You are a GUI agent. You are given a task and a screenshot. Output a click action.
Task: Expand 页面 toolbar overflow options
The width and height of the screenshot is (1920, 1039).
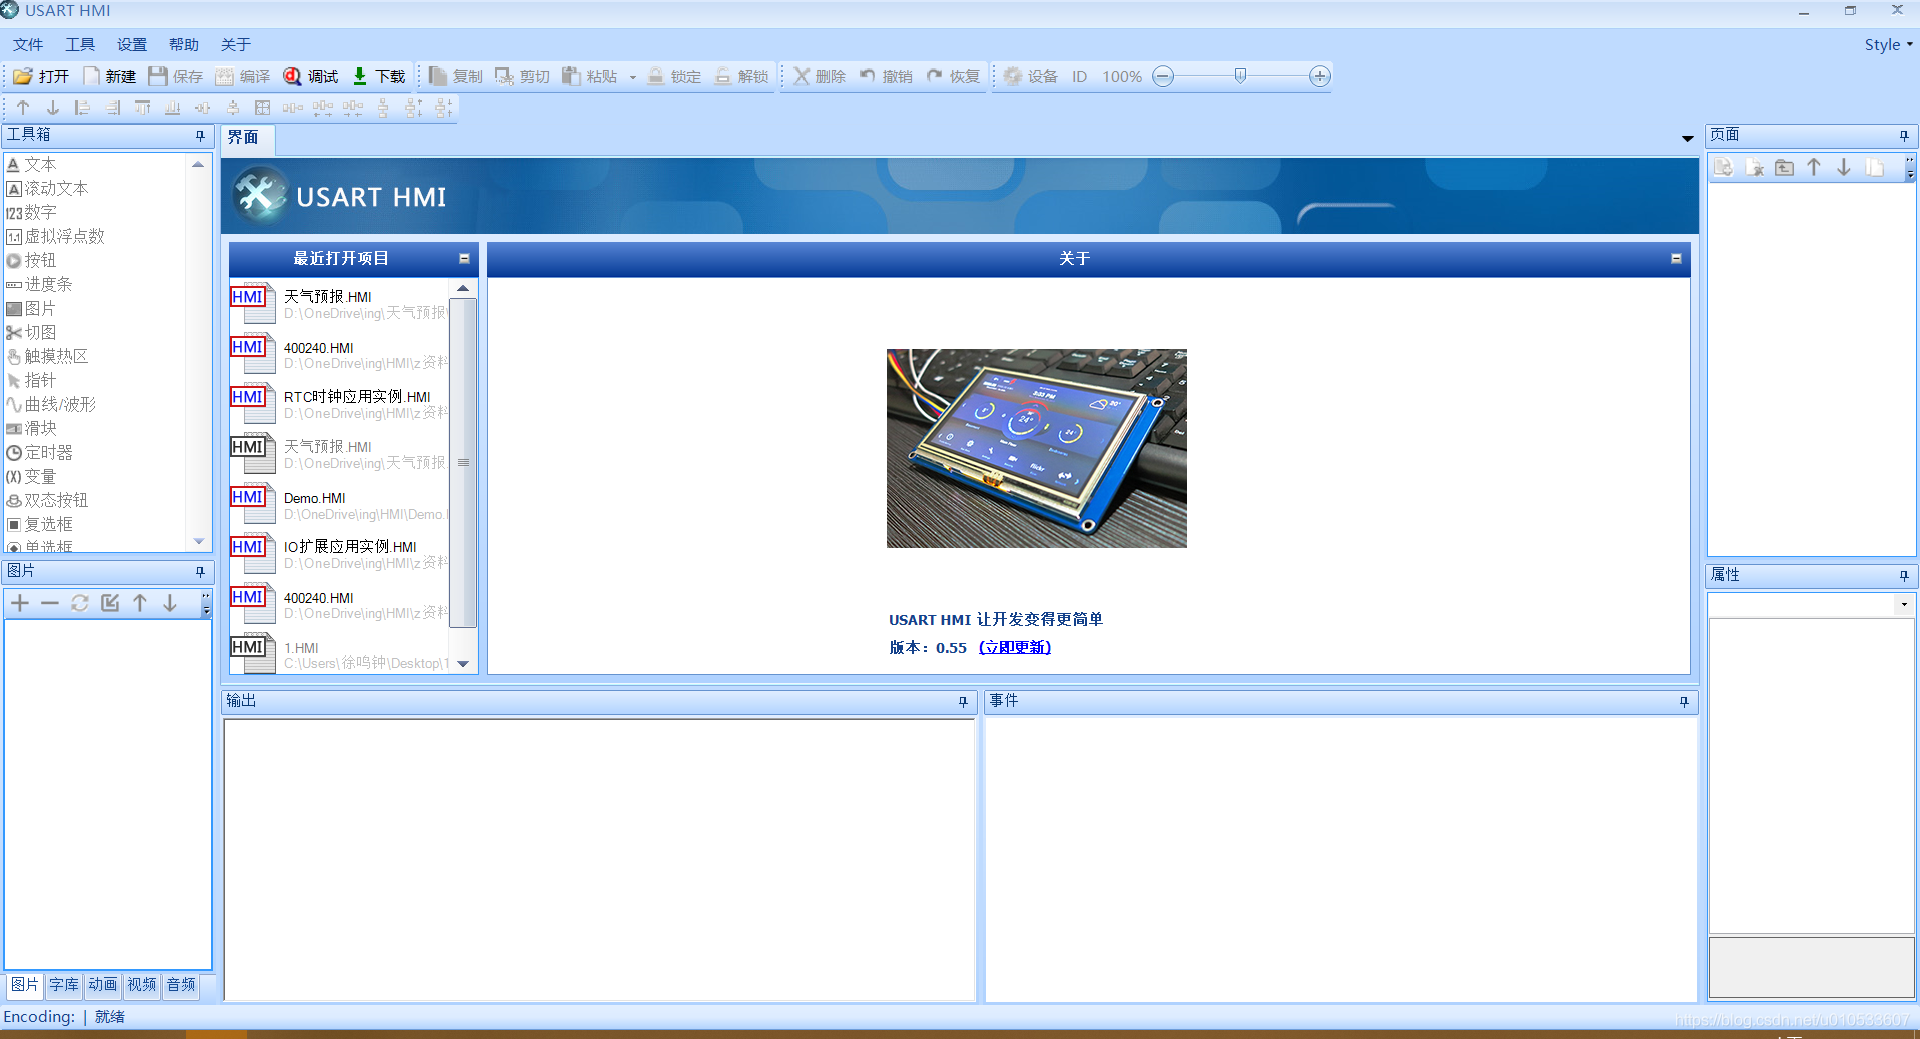(x=1910, y=168)
